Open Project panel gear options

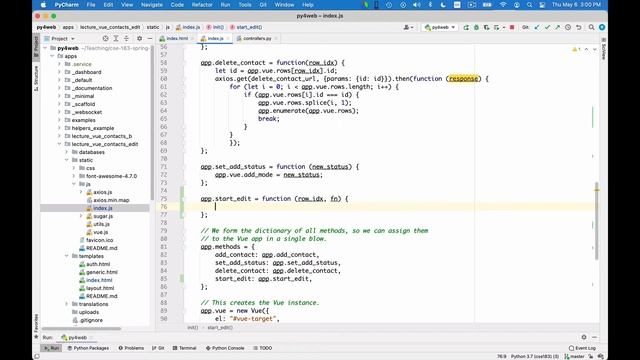[x=140, y=38]
